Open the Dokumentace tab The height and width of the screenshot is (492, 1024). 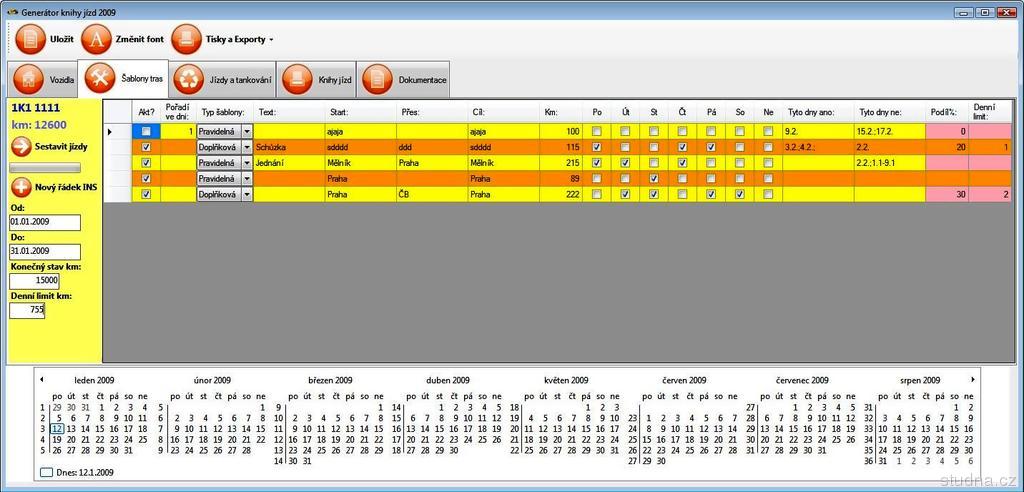click(376, 79)
